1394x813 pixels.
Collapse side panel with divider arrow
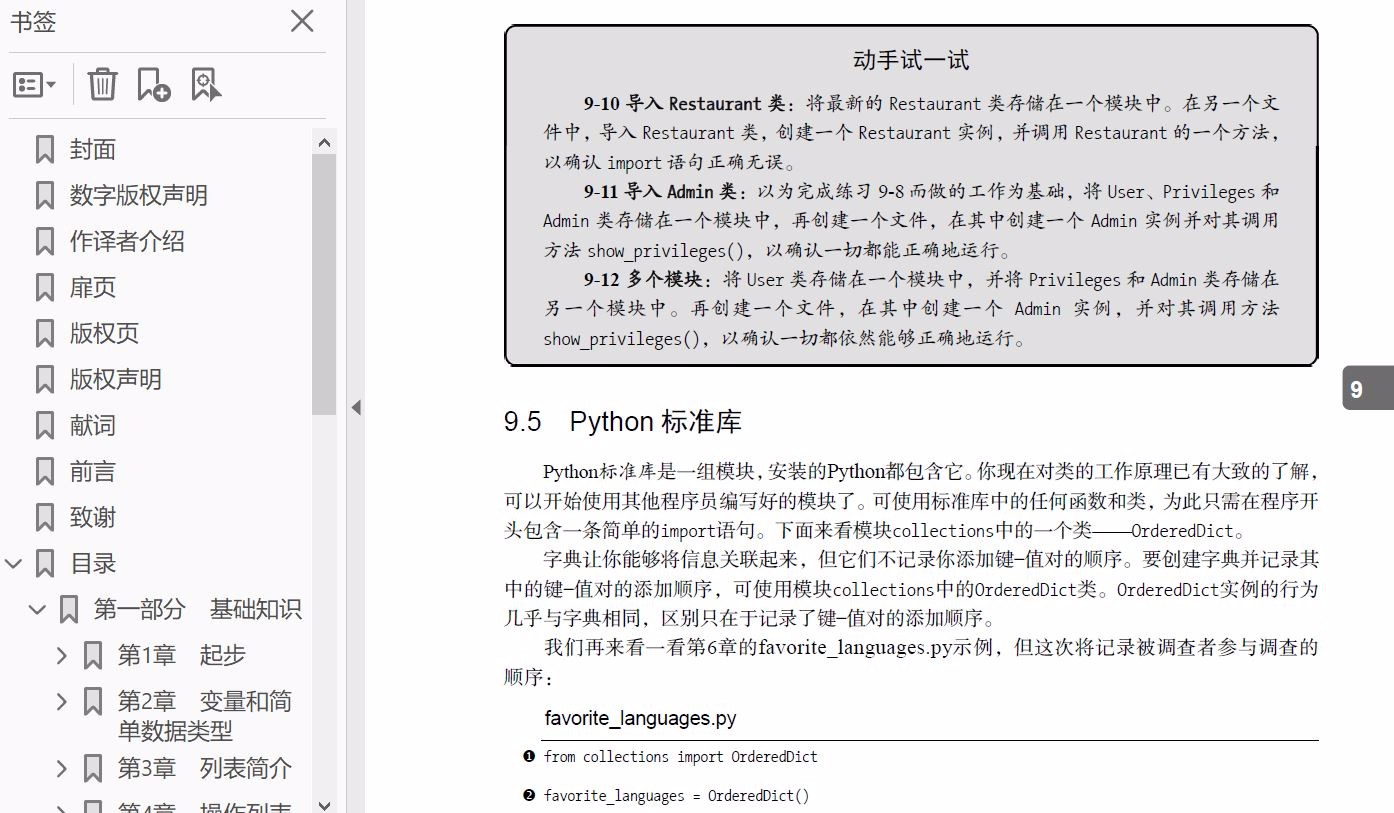[x=356, y=407]
